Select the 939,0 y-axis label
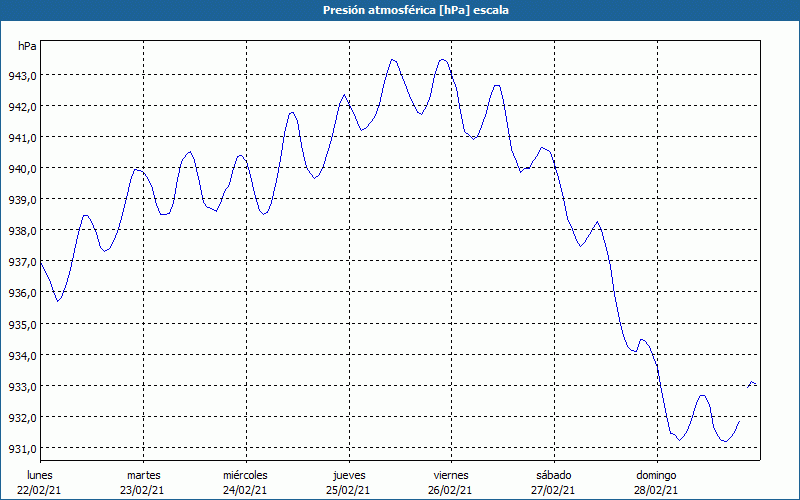 [x=22, y=200]
